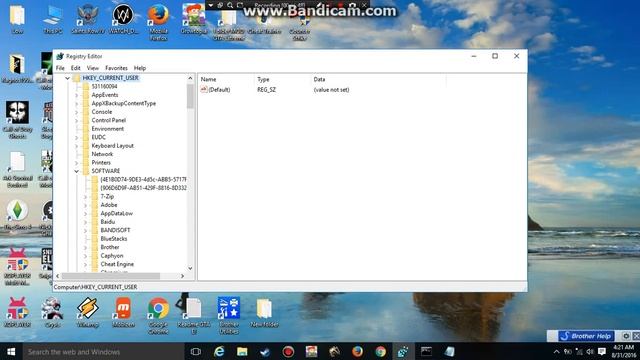Open Task View from the taskbar

(x=196, y=351)
